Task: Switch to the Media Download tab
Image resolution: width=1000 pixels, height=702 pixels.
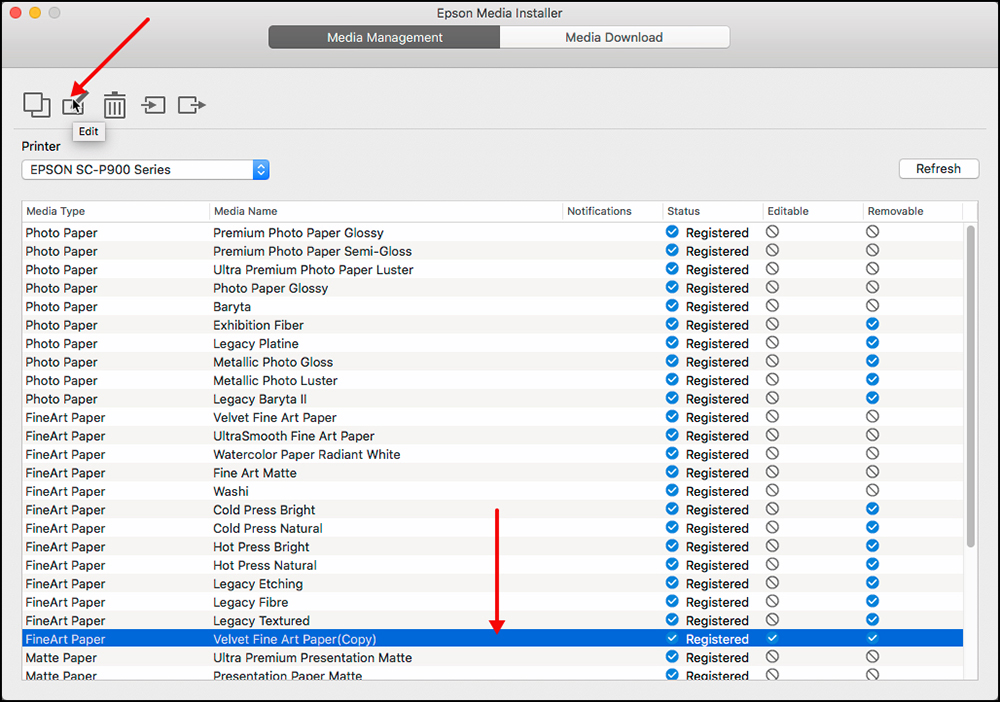Action: [614, 37]
